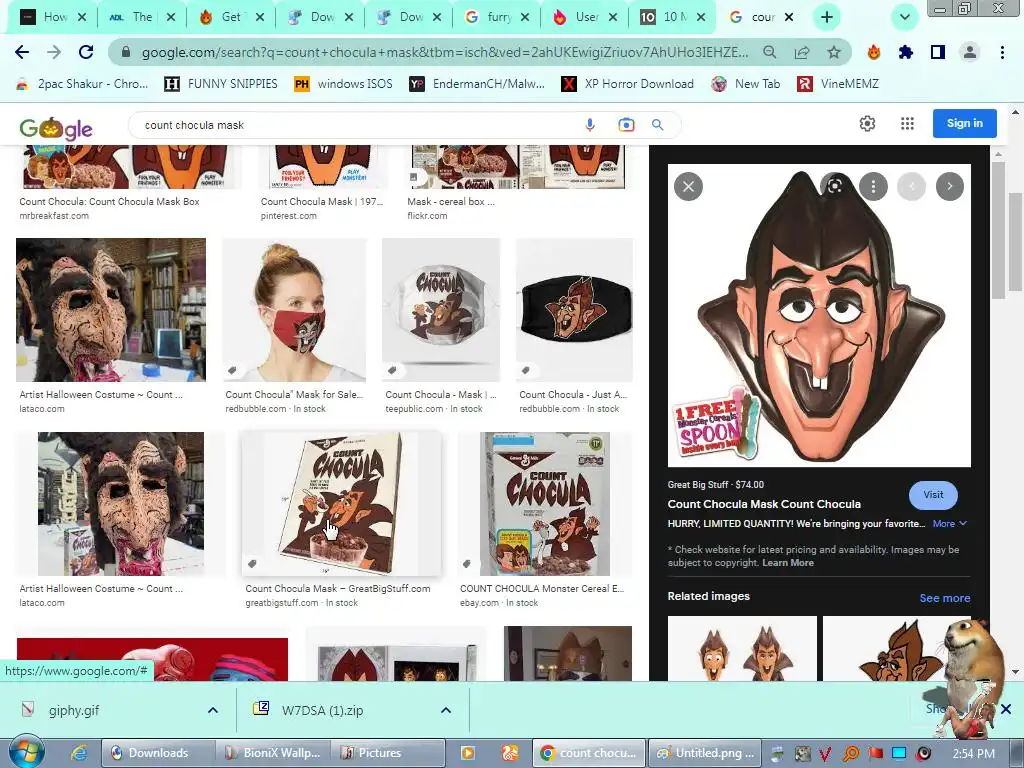Click the browser forward arrow
1024x768 pixels.
[54, 52]
